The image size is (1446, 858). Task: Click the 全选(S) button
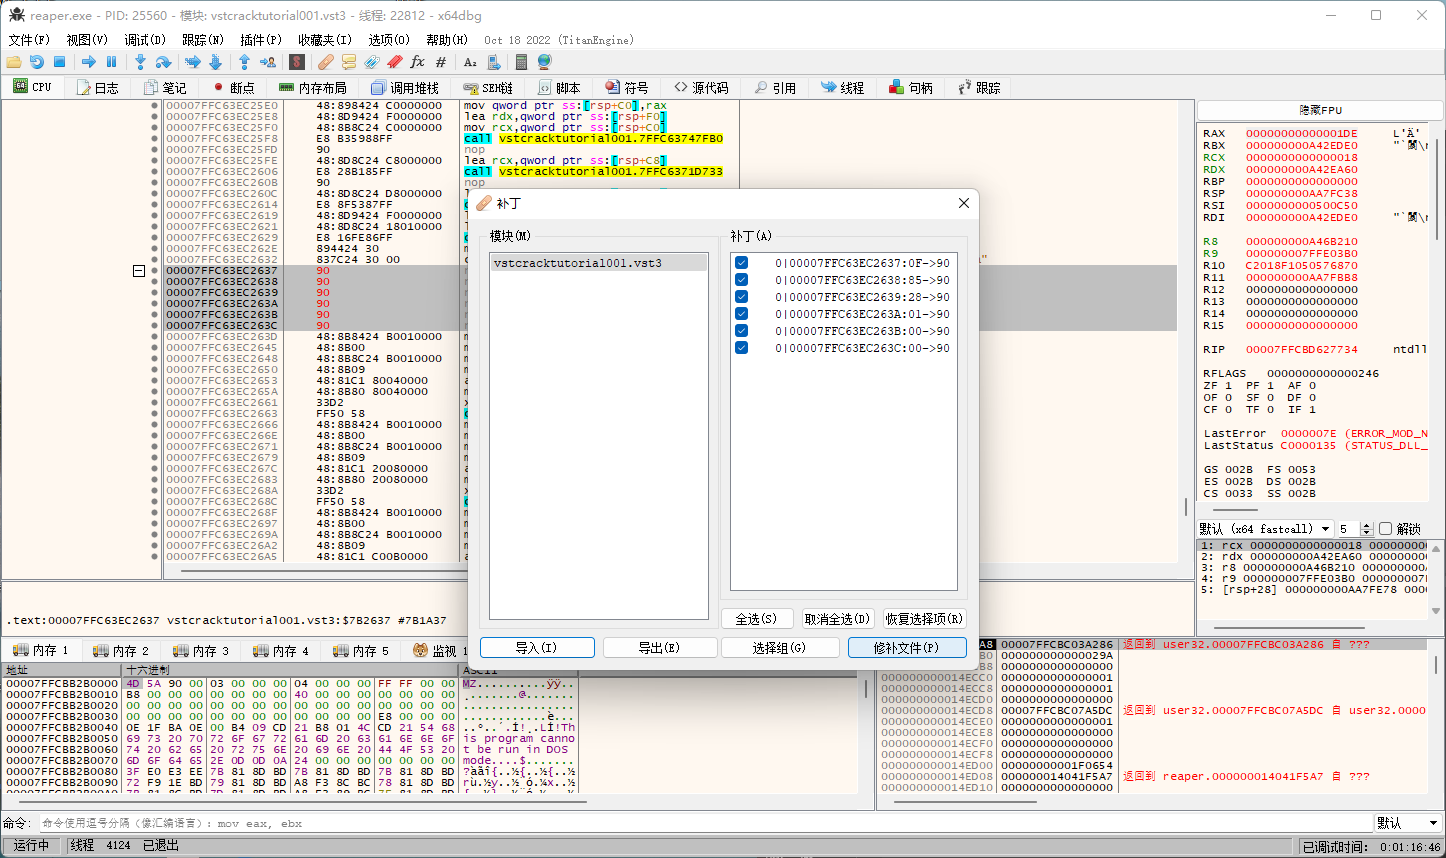pyautogui.click(x=756, y=619)
